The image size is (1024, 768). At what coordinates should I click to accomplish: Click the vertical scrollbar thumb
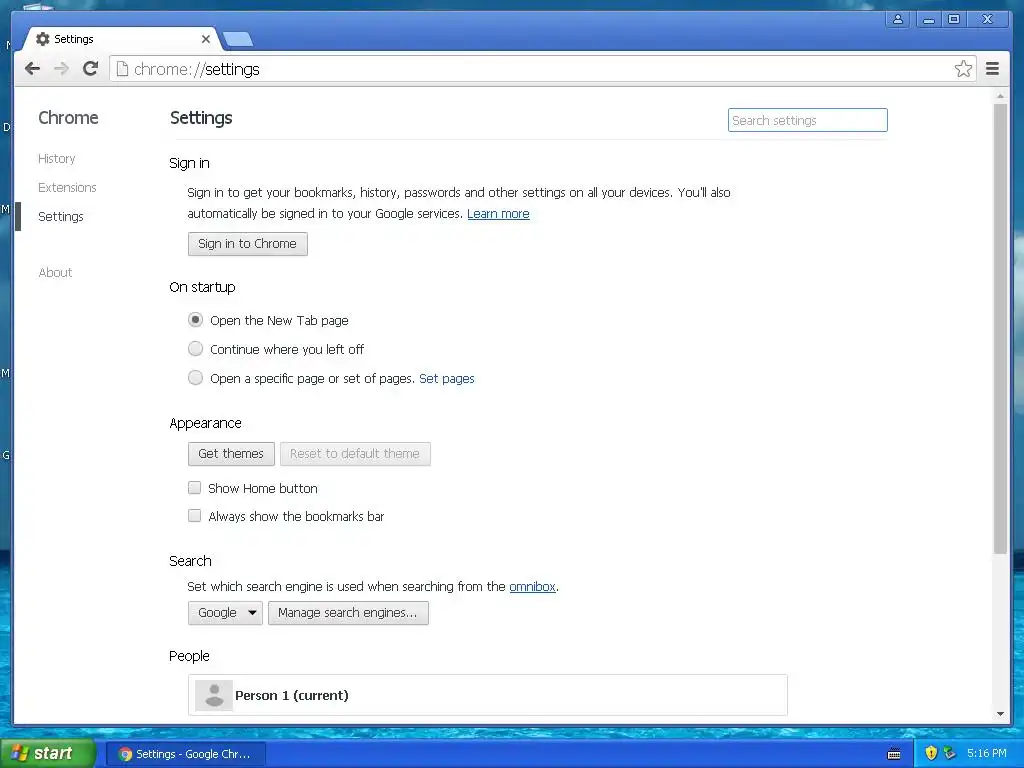tap(1000, 328)
